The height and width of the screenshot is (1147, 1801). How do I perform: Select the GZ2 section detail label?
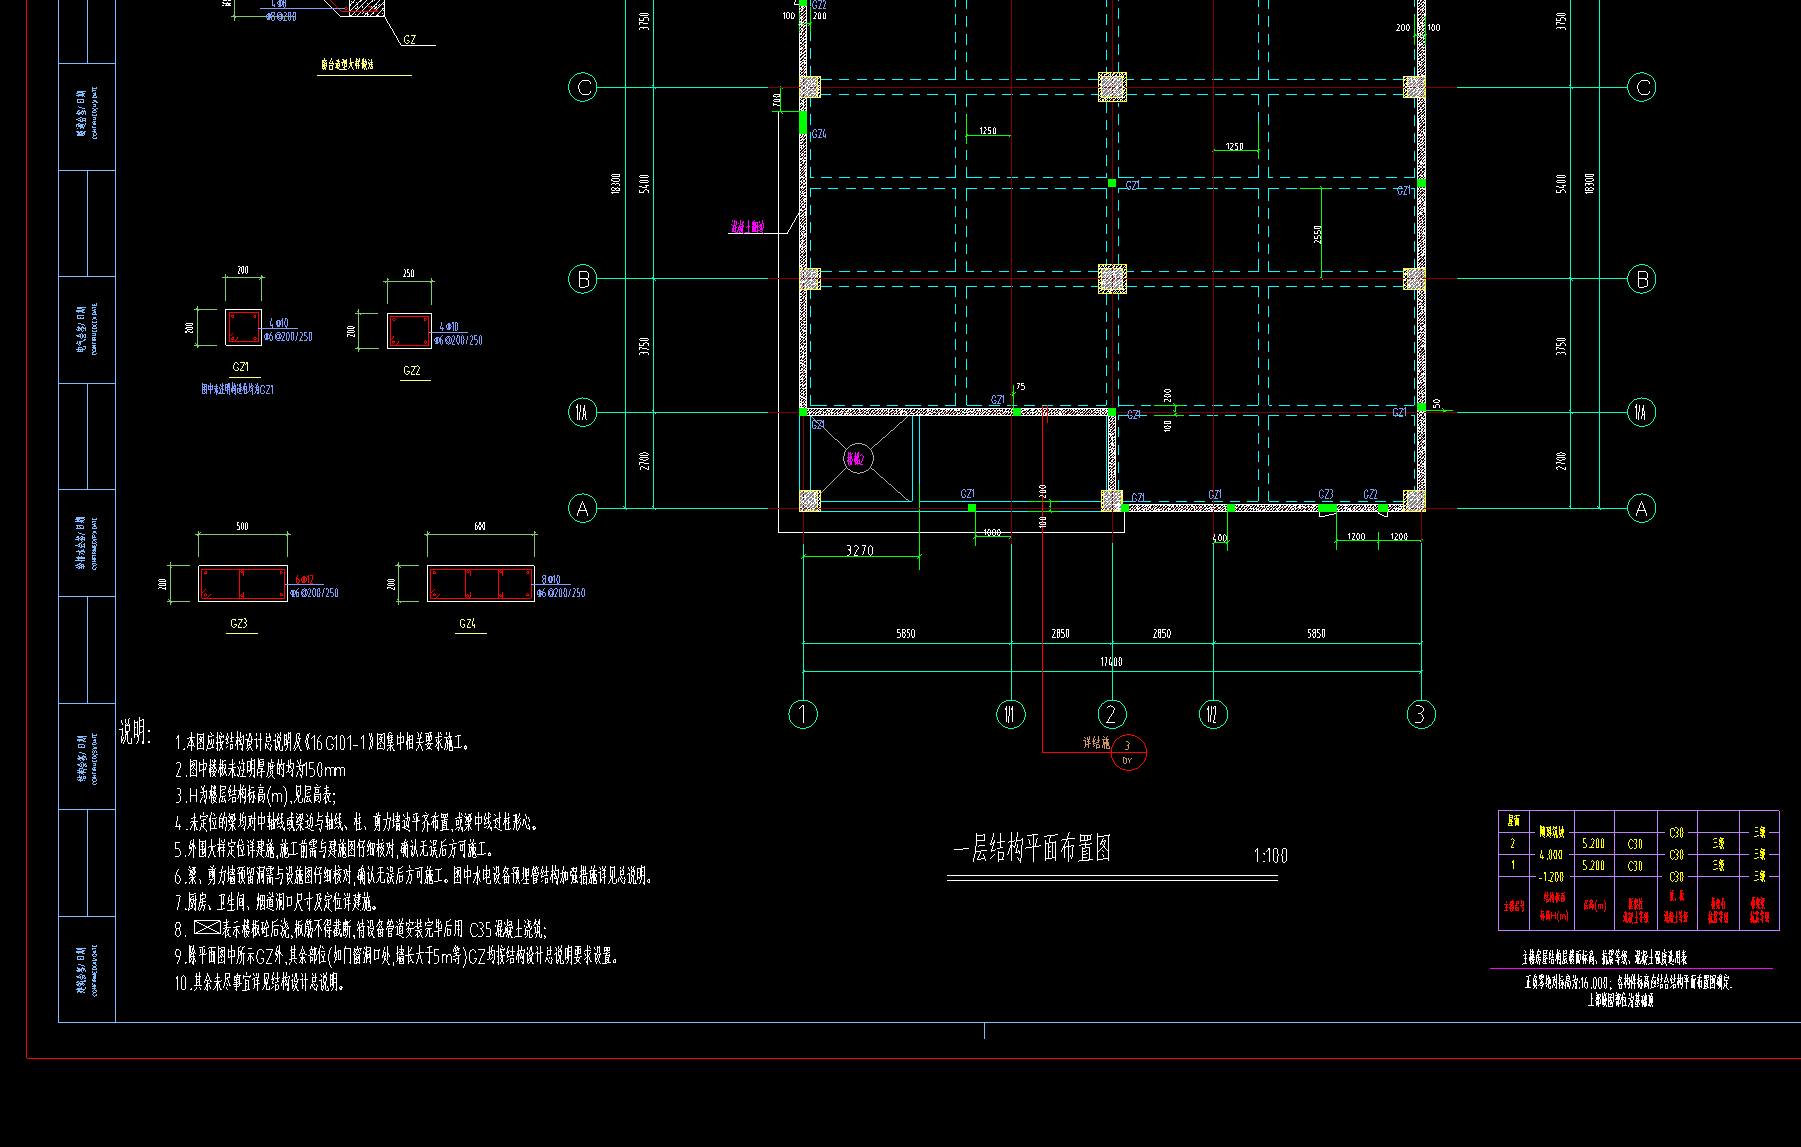pyautogui.click(x=411, y=370)
